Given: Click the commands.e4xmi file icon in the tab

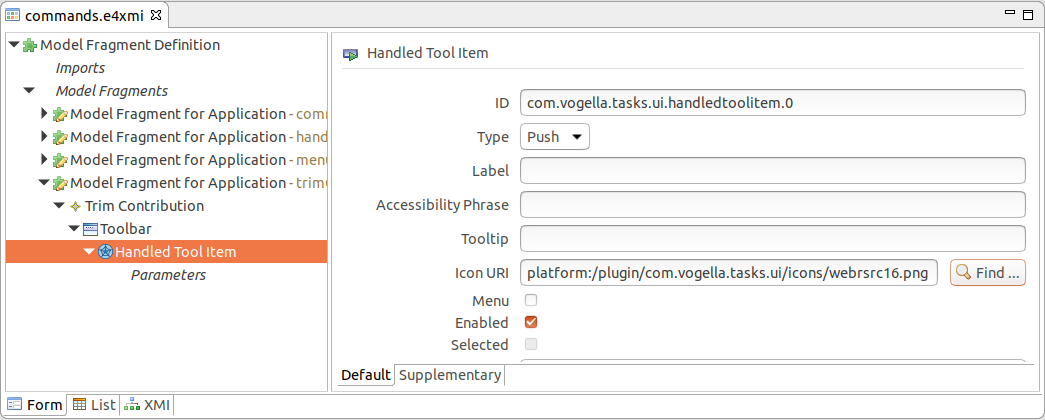Looking at the screenshot, I should [13, 15].
